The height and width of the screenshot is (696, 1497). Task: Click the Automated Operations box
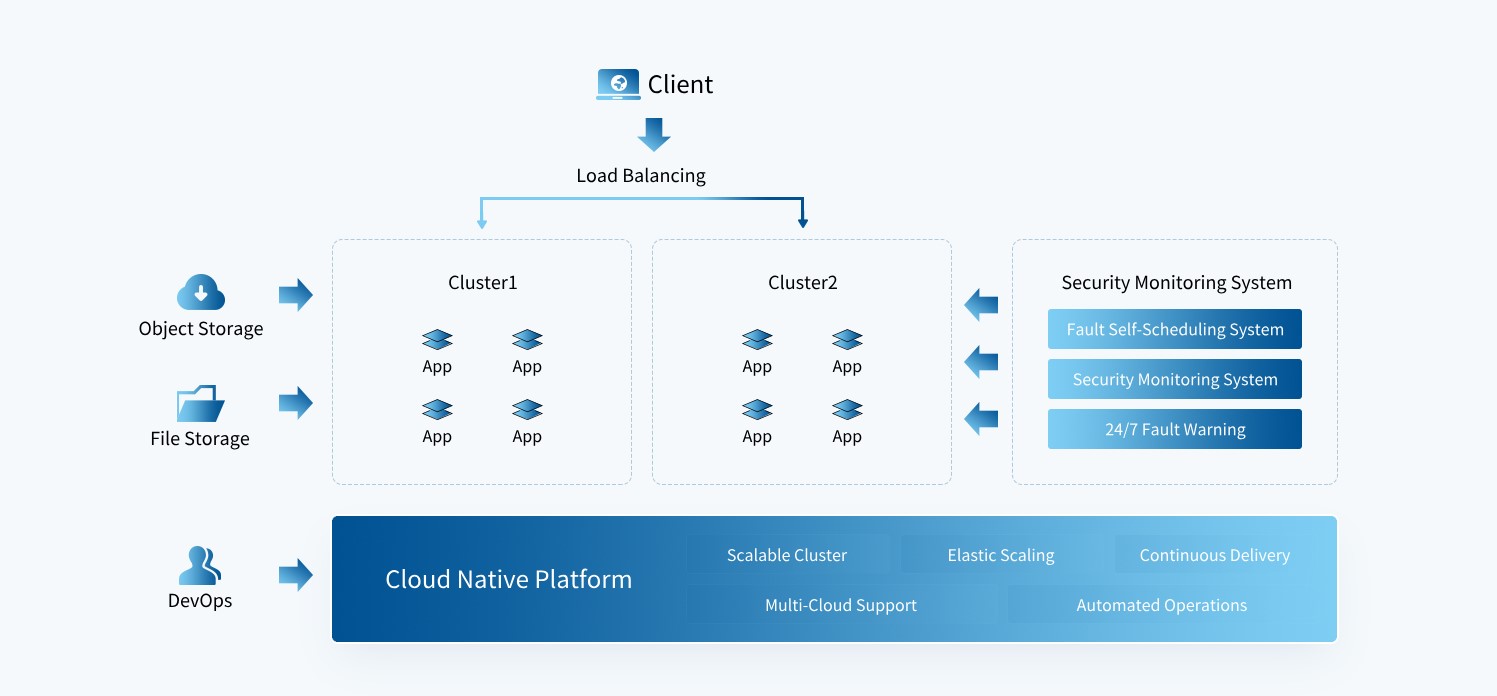1162,604
